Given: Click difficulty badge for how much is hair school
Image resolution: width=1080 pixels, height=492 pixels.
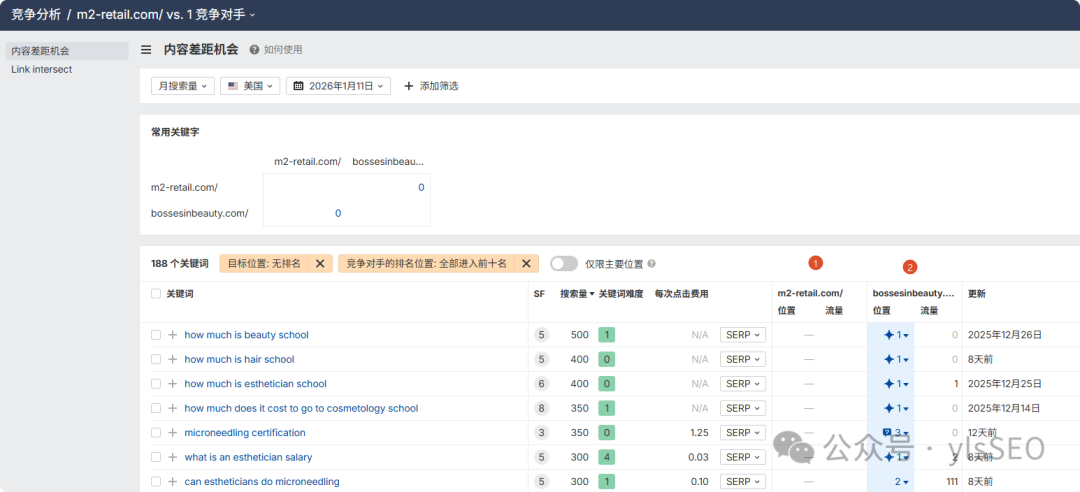Looking at the screenshot, I should coord(607,359).
